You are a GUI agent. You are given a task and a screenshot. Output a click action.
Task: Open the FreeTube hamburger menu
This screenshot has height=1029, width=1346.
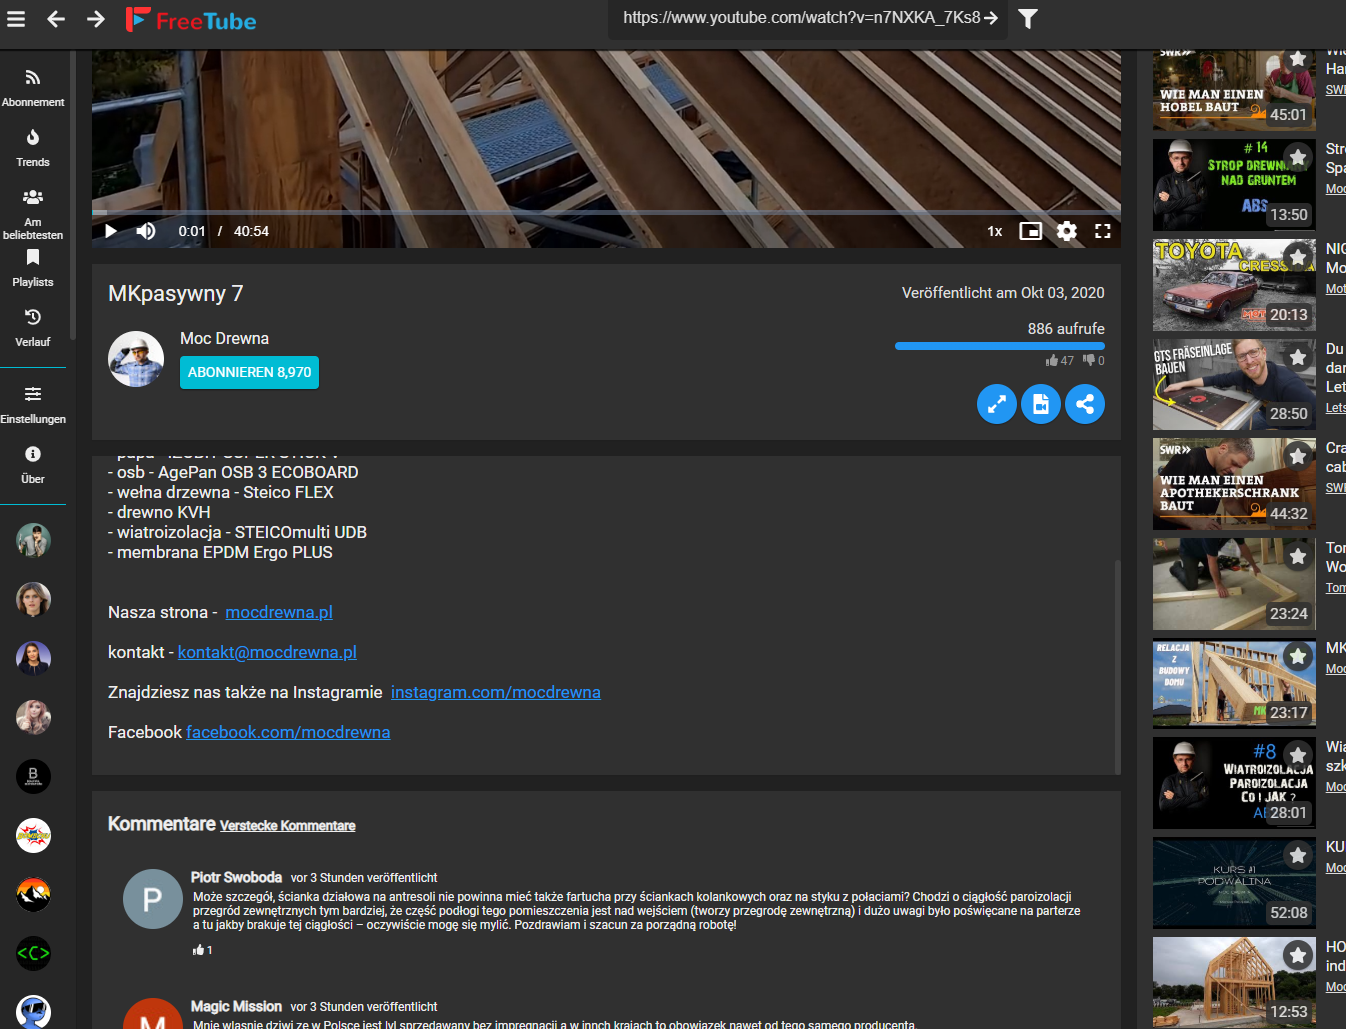point(16,18)
